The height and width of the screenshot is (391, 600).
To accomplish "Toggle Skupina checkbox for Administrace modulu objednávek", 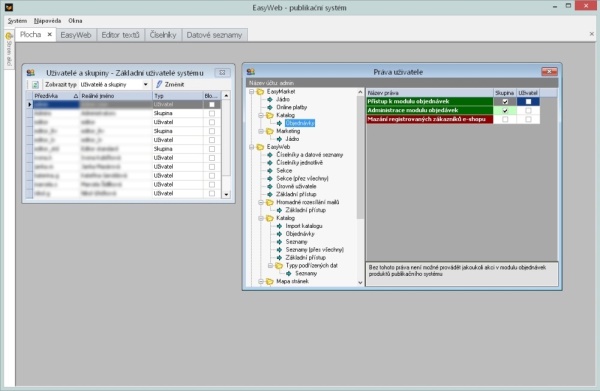I will click(505, 111).
